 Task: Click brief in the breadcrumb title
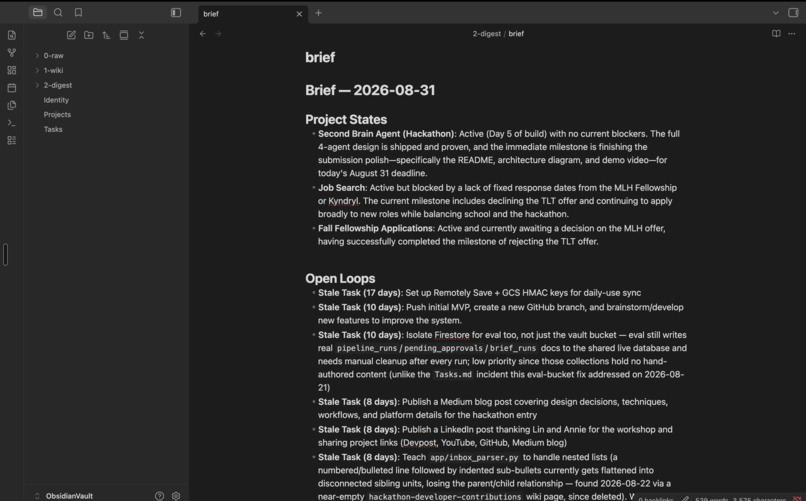point(516,34)
